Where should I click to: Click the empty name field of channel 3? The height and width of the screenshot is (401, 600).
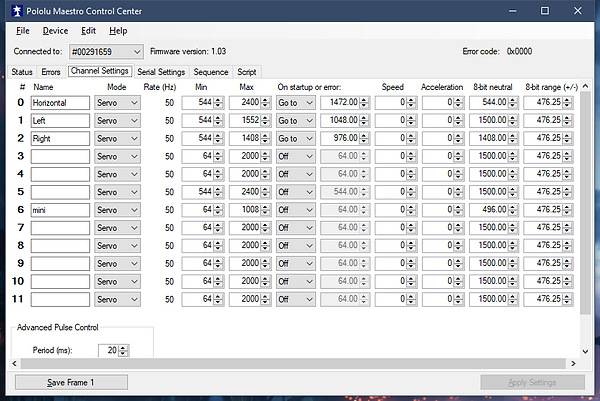point(60,156)
